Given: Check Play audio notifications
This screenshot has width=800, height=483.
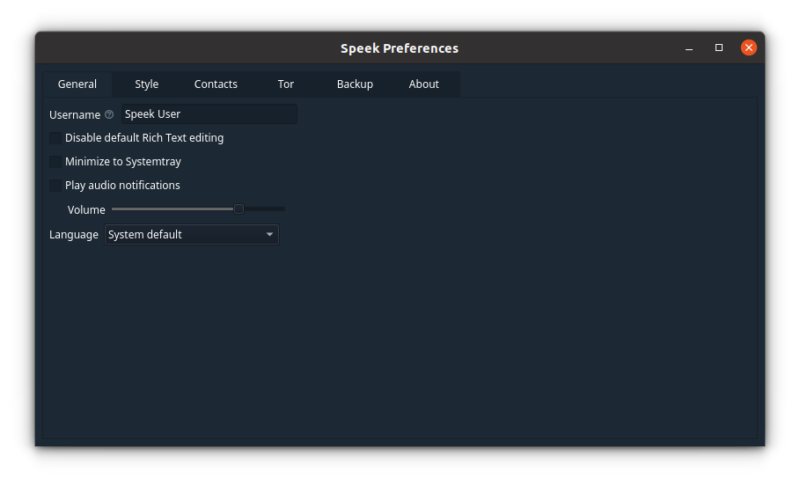Looking at the screenshot, I should pos(55,186).
